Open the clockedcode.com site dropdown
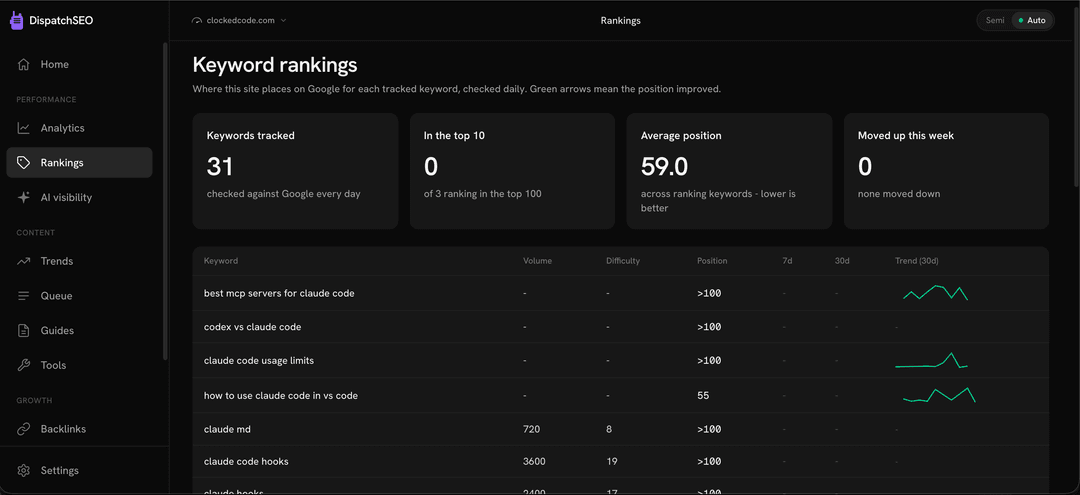This screenshot has width=1080, height=495. coord(239,21)
